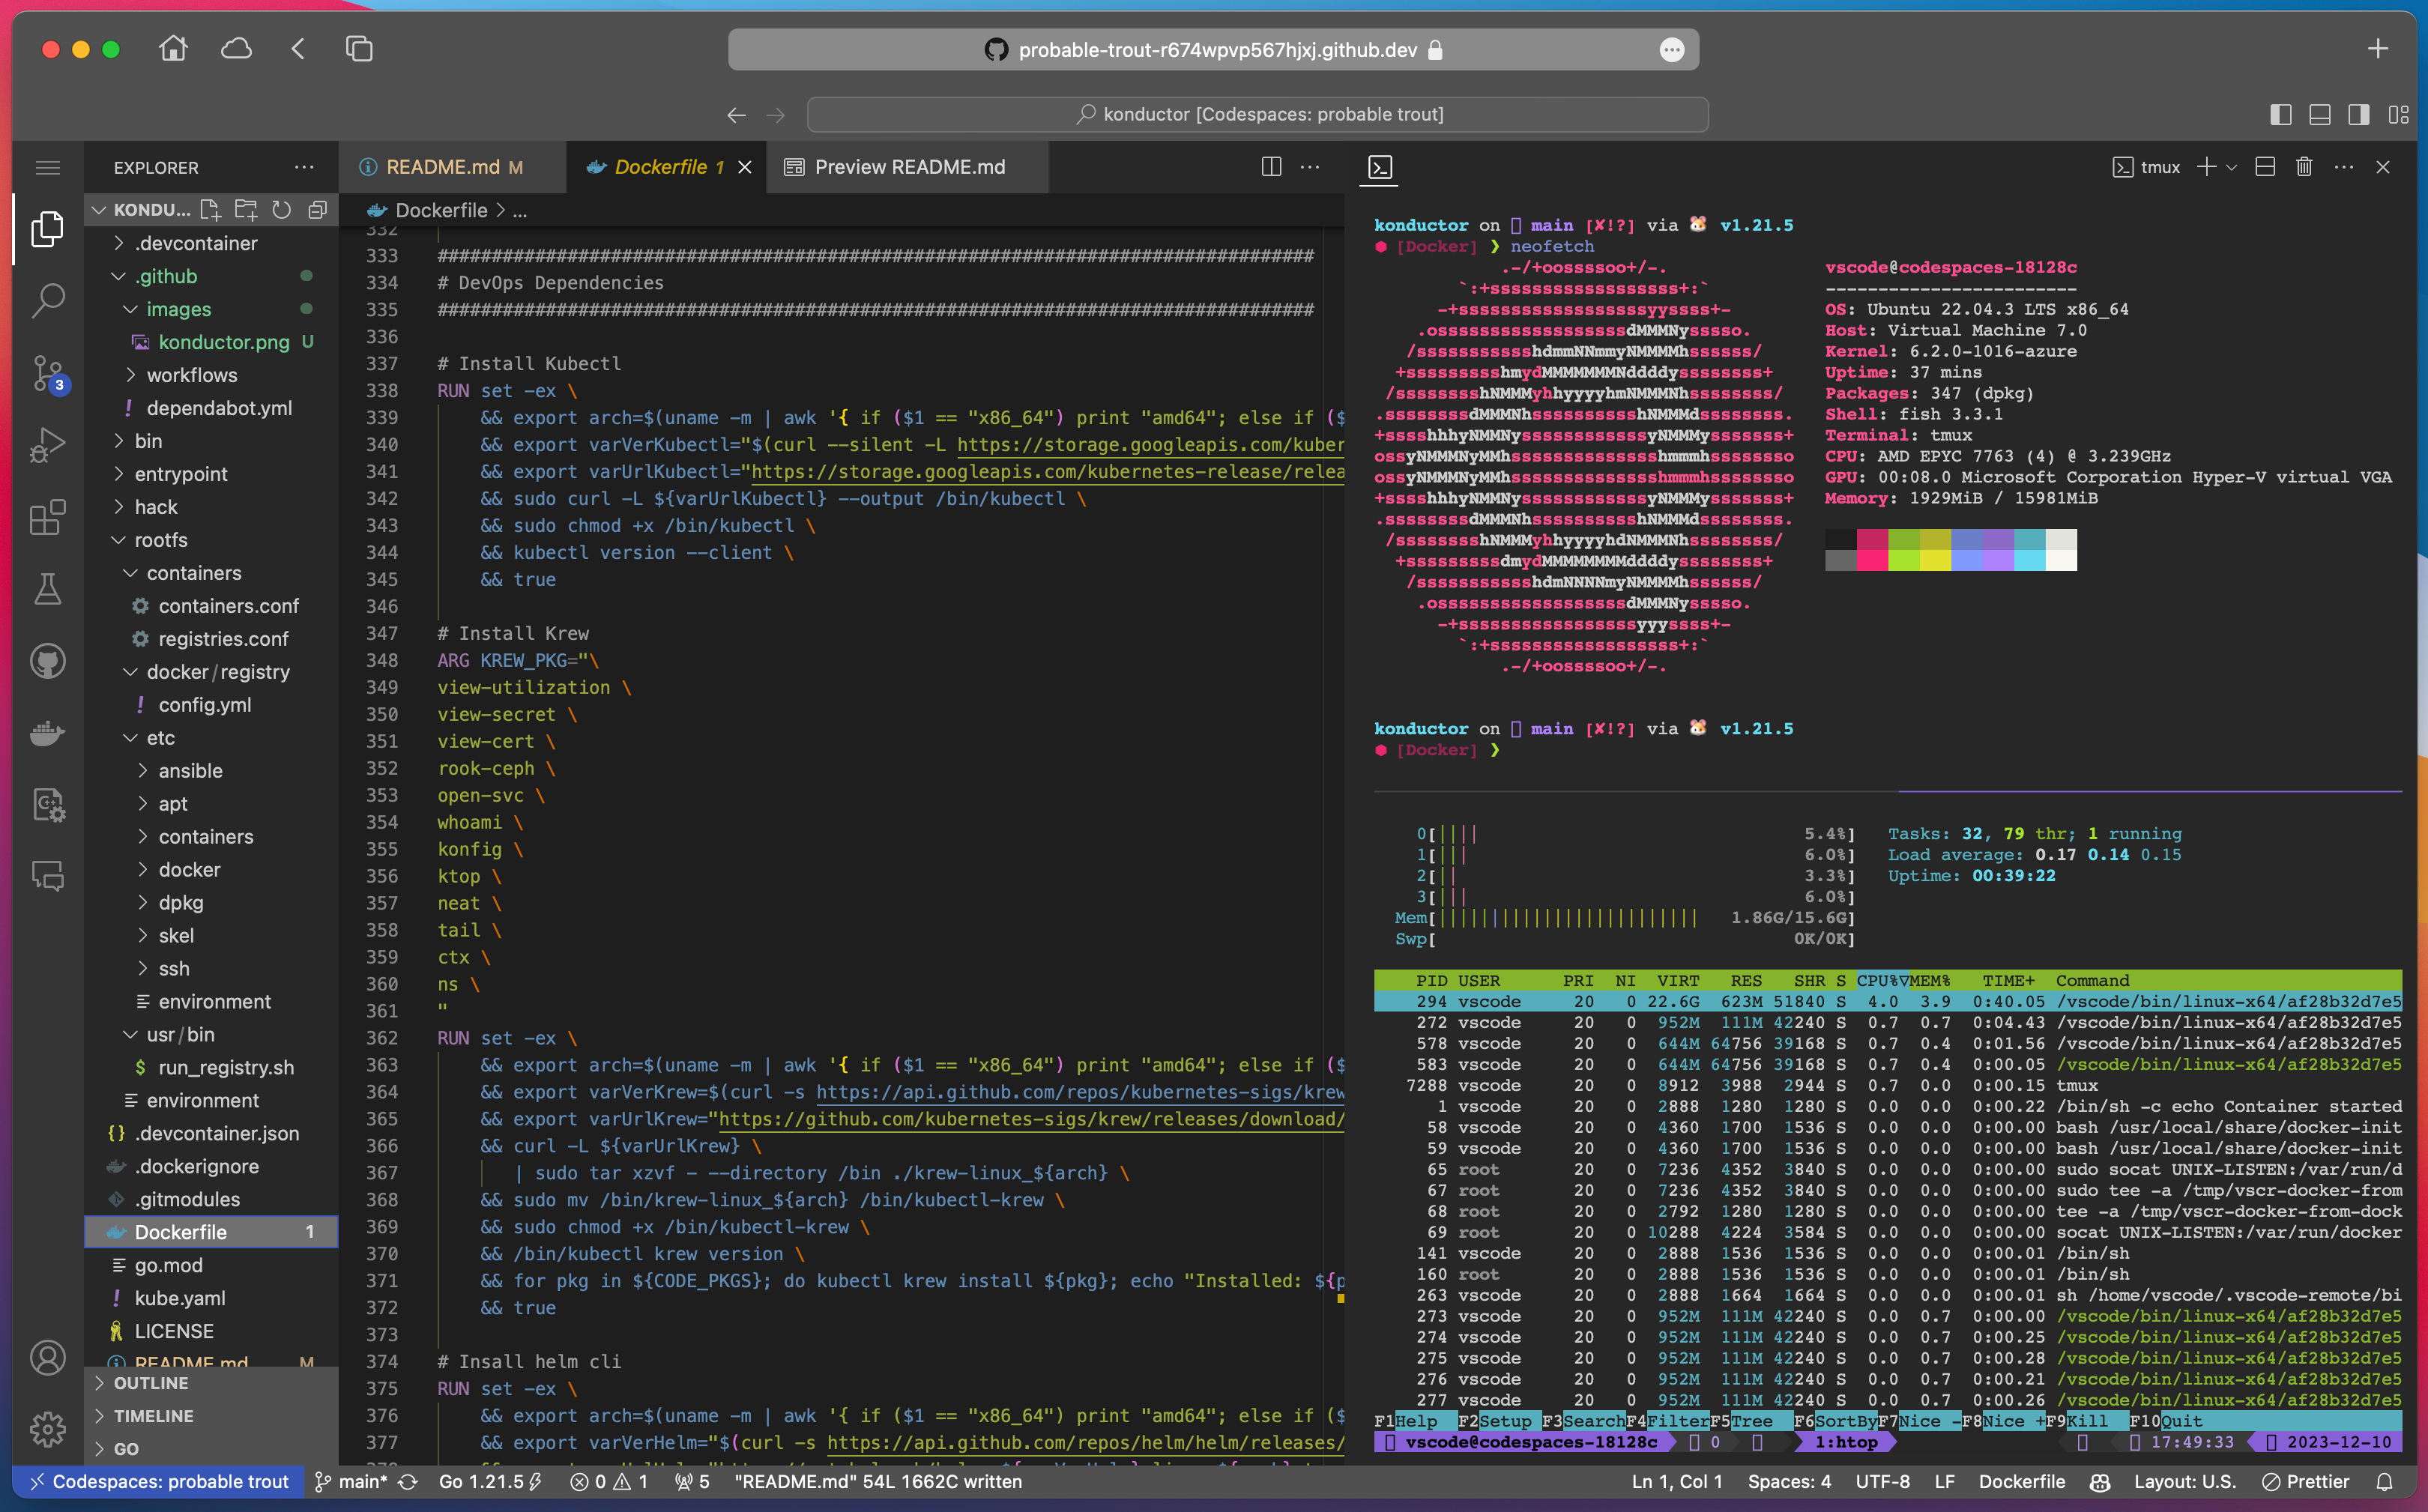Switch to the README.md tab
Screen dimensions: 2428x1512
442,167
